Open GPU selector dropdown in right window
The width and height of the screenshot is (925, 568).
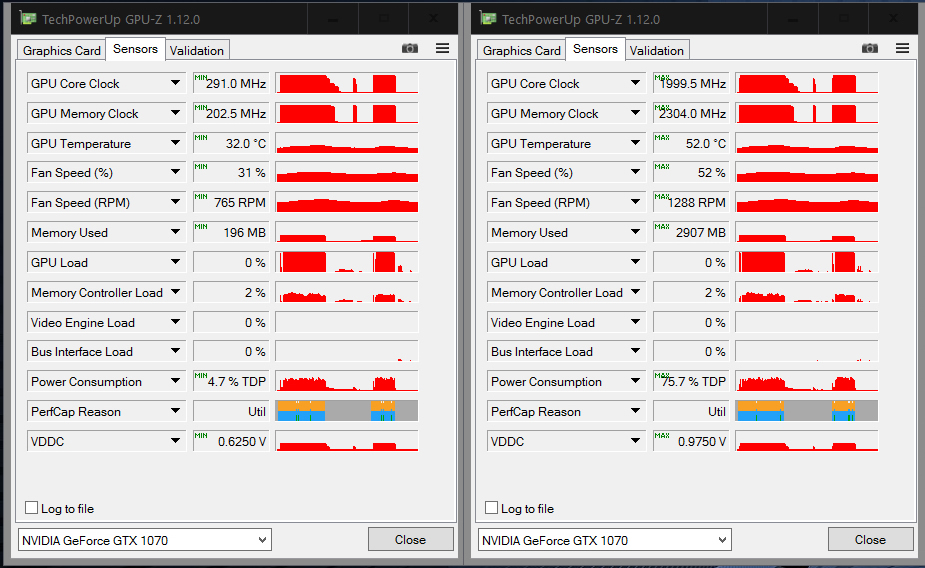point(604,540)
